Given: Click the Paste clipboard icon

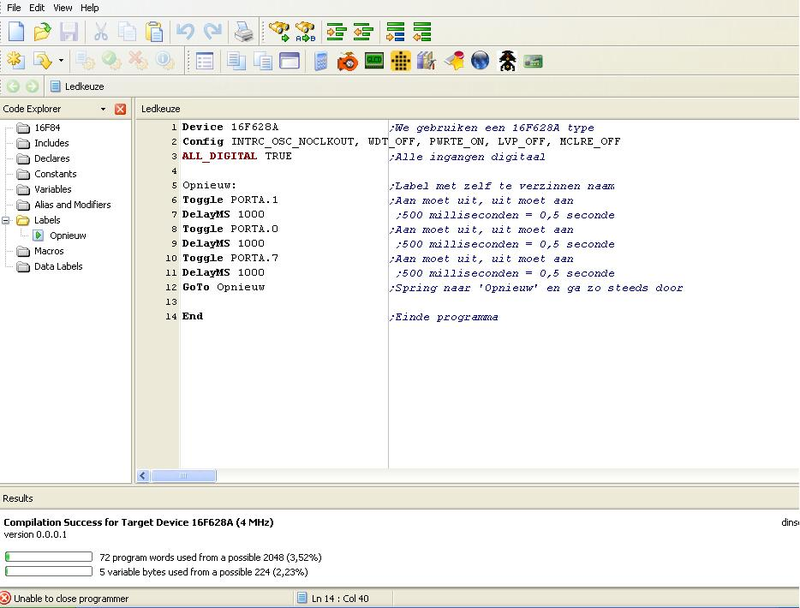Looking at the screenshot, I should (154, 33).
